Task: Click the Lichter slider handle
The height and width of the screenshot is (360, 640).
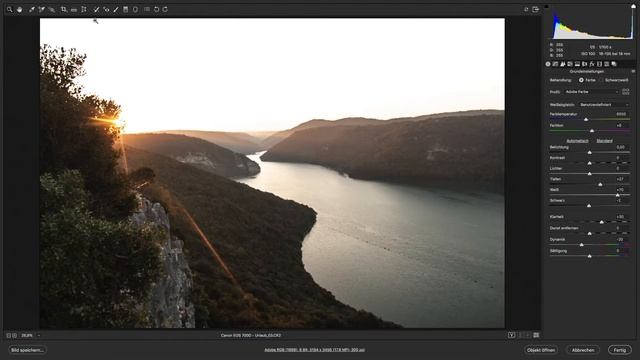Action: tap(590, 173)
